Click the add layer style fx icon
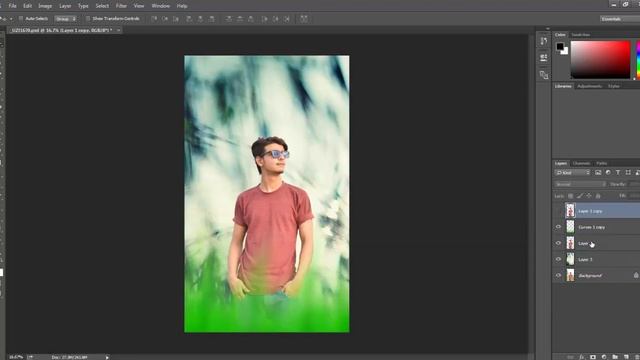640x360 pixels. pos(582,357)
